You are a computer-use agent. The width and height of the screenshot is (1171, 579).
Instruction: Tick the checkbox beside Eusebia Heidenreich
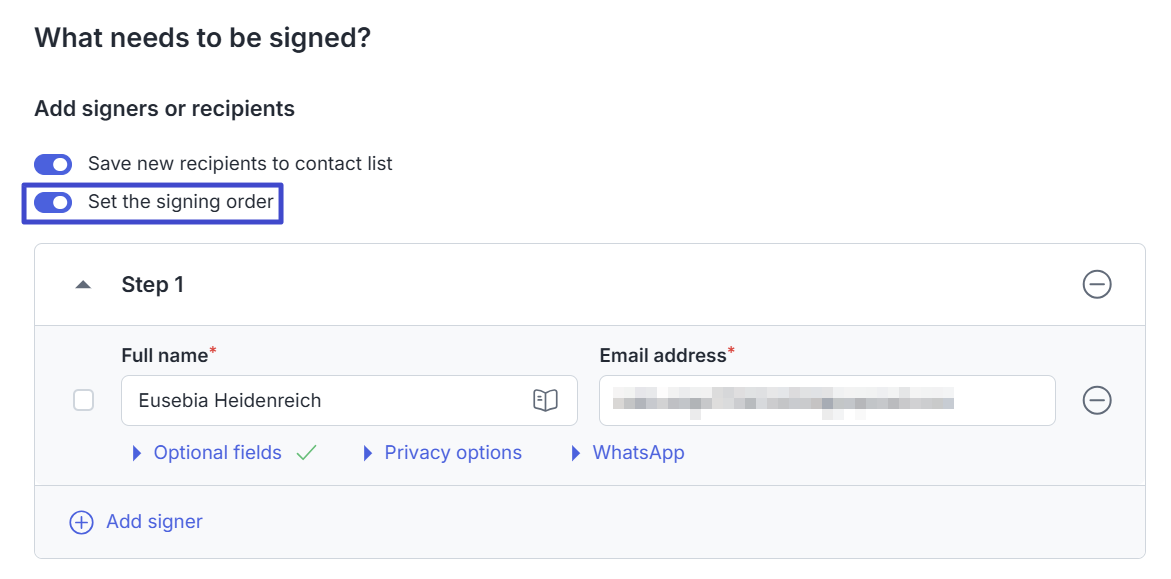click(x=84, y=401)
